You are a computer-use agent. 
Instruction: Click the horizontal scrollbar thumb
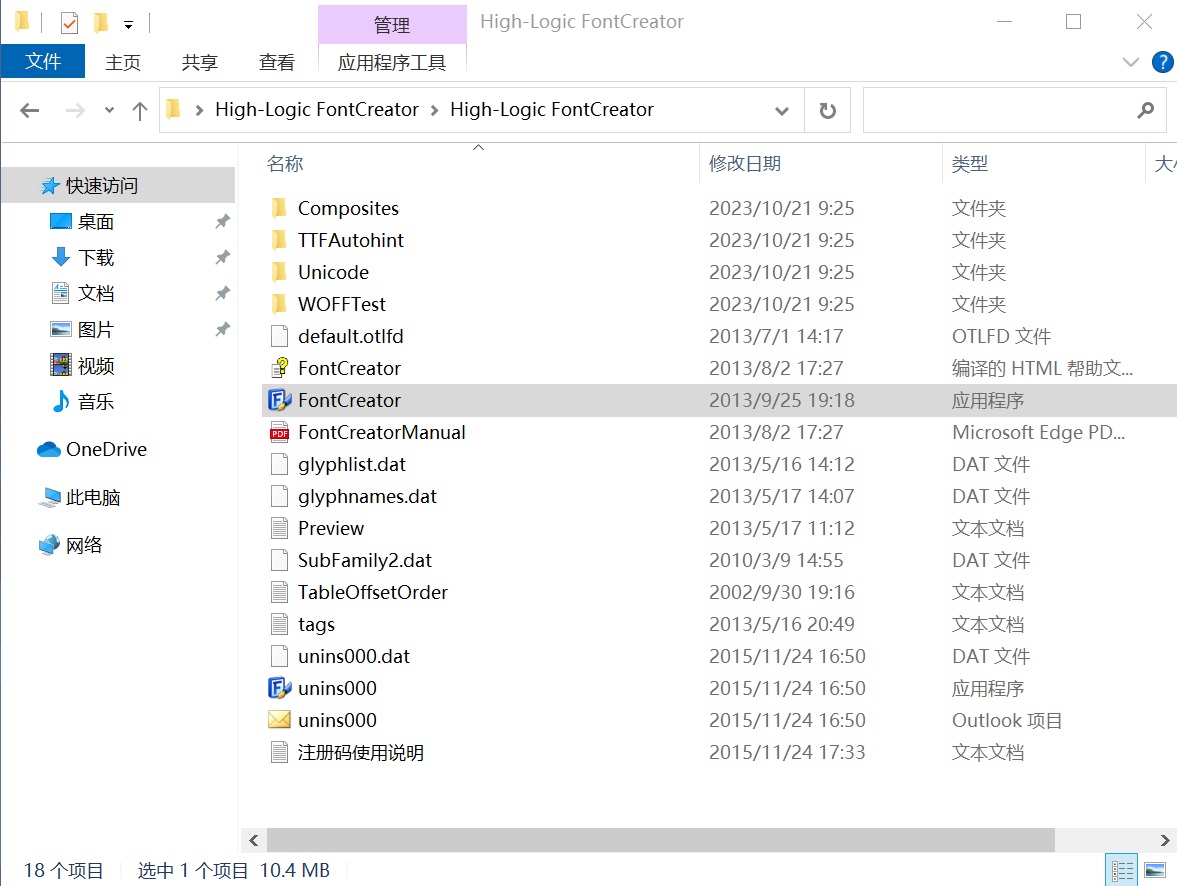pos(661,840)
